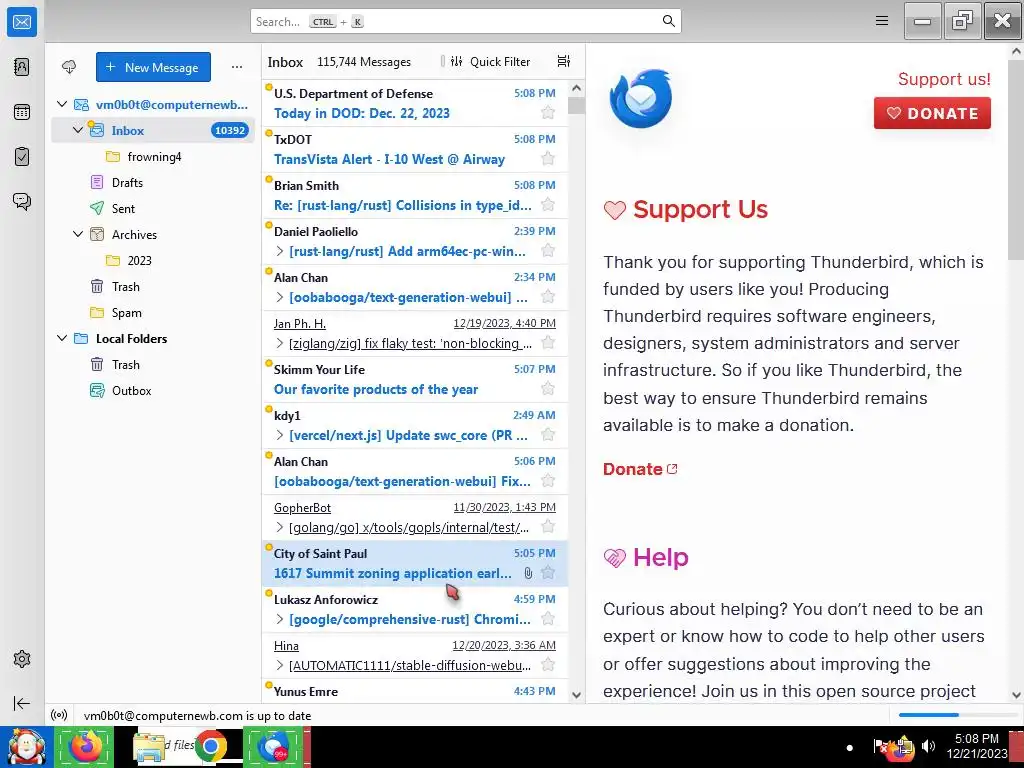Screen dimensions: 1024x768
Task: Collapse the Archives folder
Action: [78, 234]
